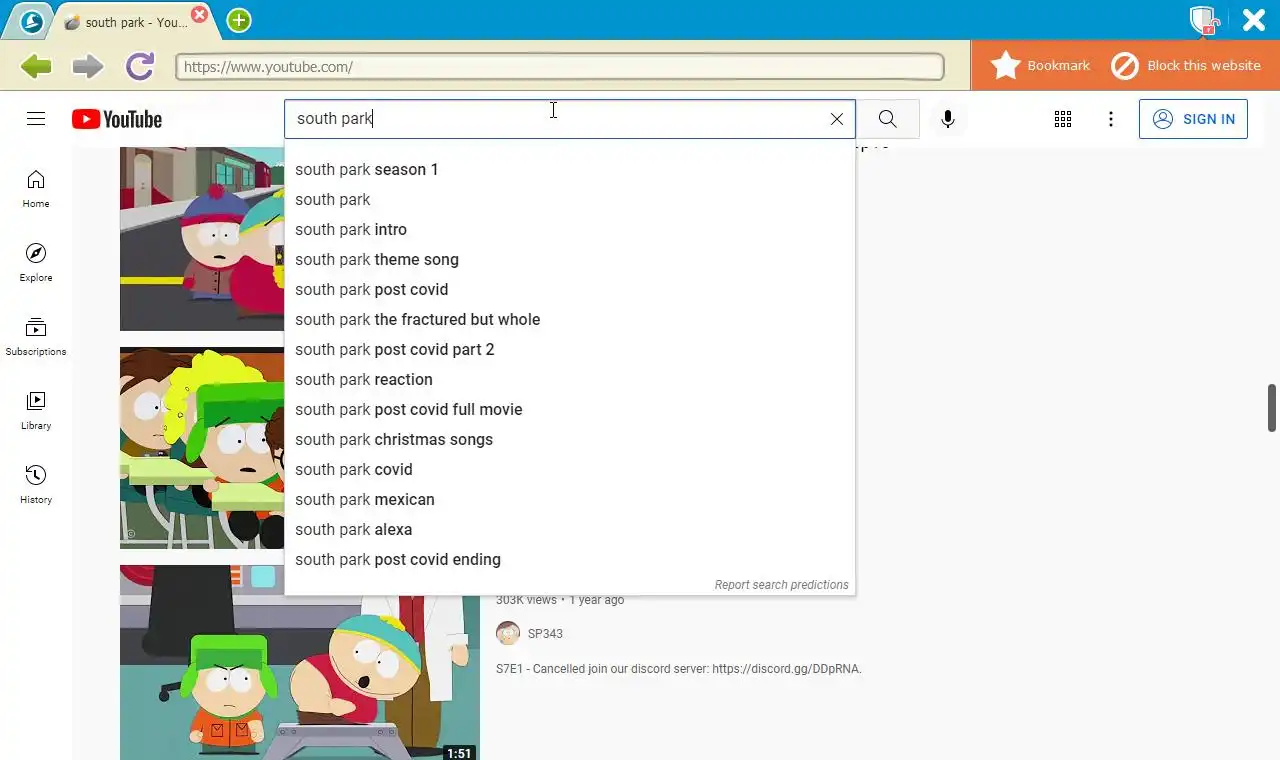Viewport: 1280px width, 760px height.
Task: Bookmark this page
Action: pos(1040,66)
